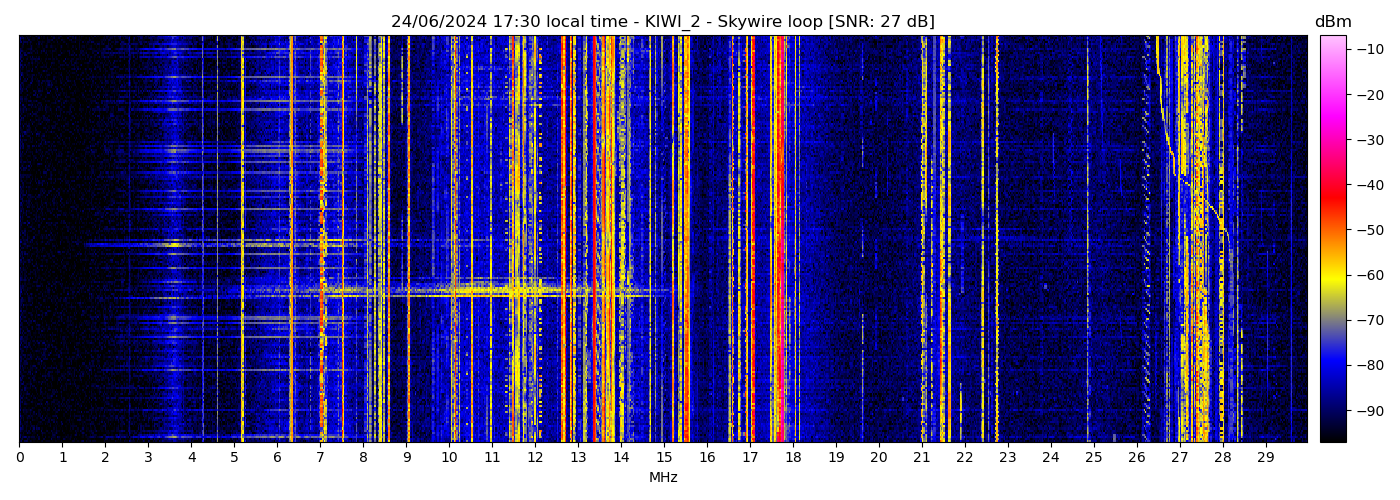Viewport: 1400px width, 500px height.
Task: Click the dBm colorbar label
Action: click(x=1332, y=22)
